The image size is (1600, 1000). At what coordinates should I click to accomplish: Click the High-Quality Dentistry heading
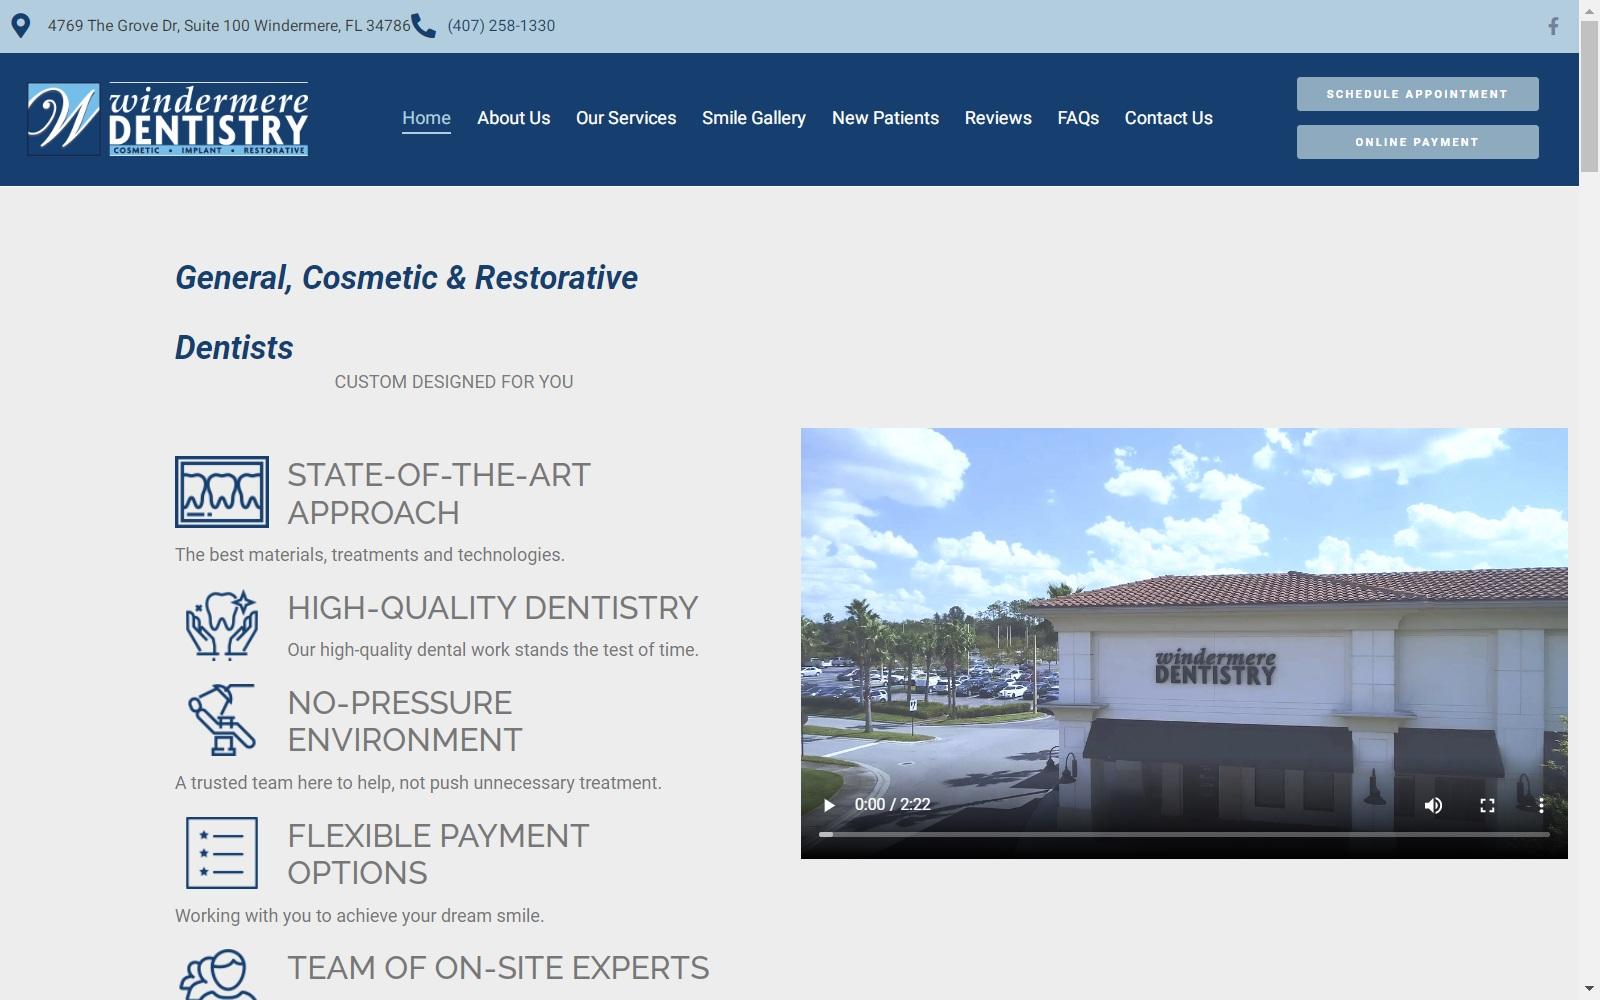pos(493,608)
